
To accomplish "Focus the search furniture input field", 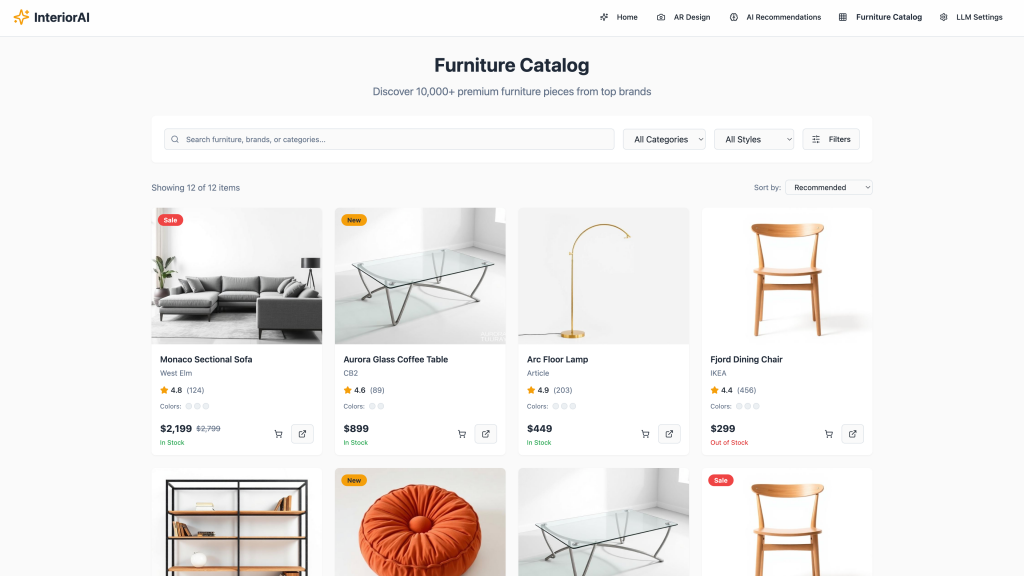I will tap(389, 139).
